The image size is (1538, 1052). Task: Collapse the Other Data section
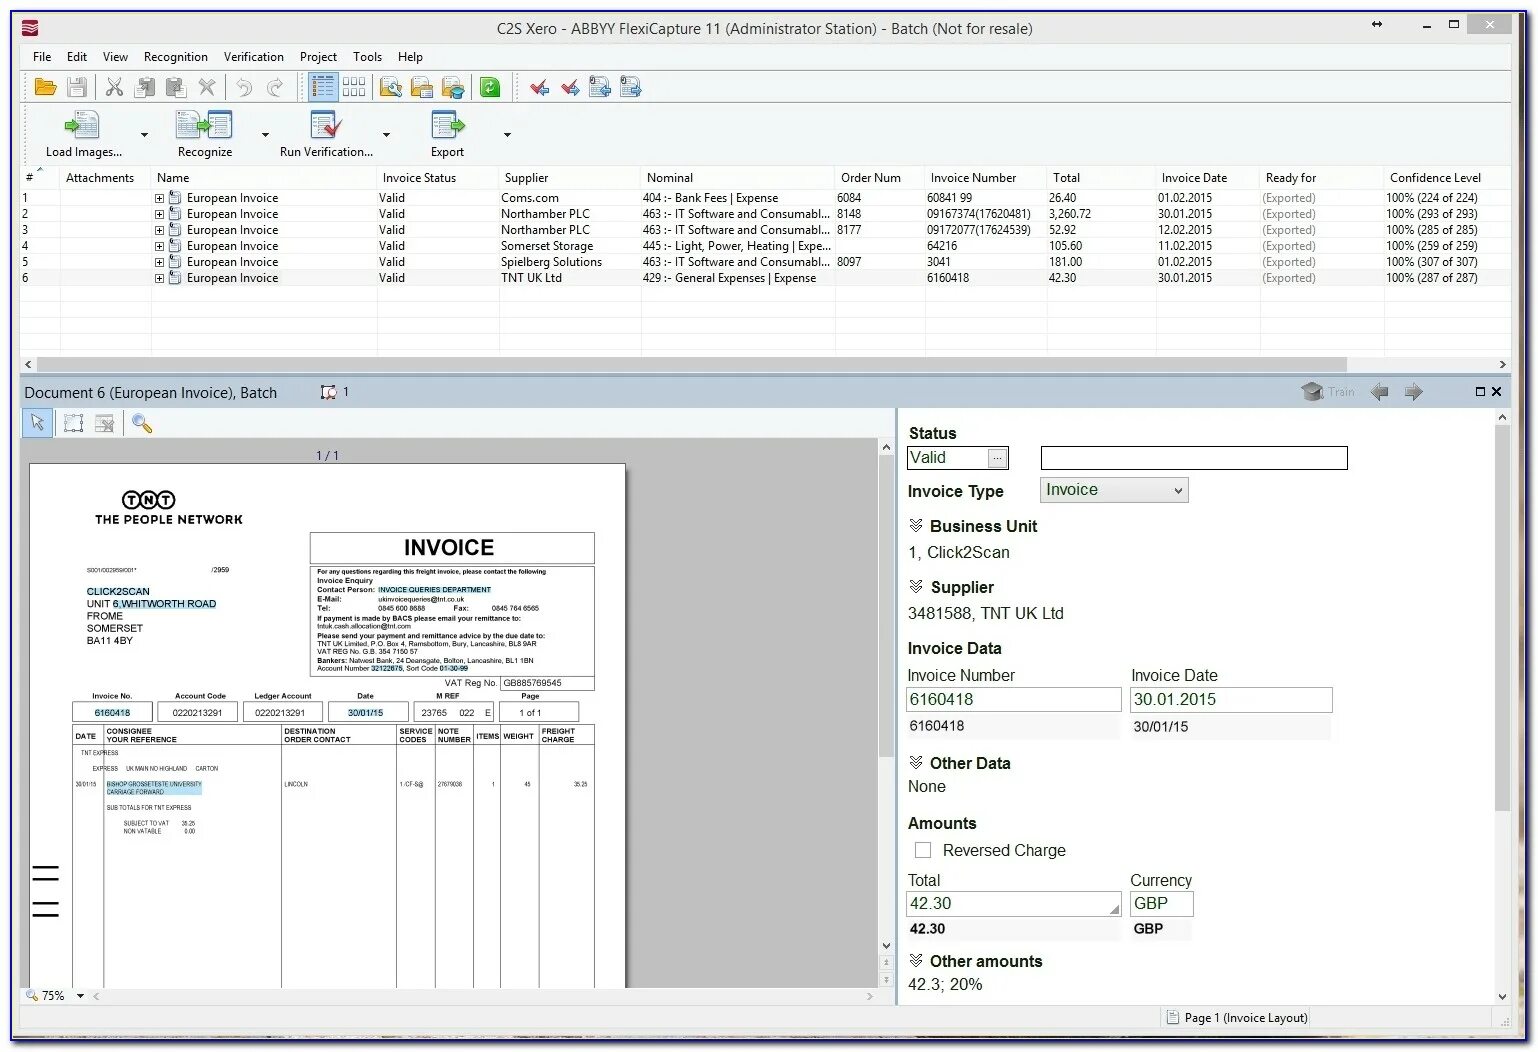point(916,763)
